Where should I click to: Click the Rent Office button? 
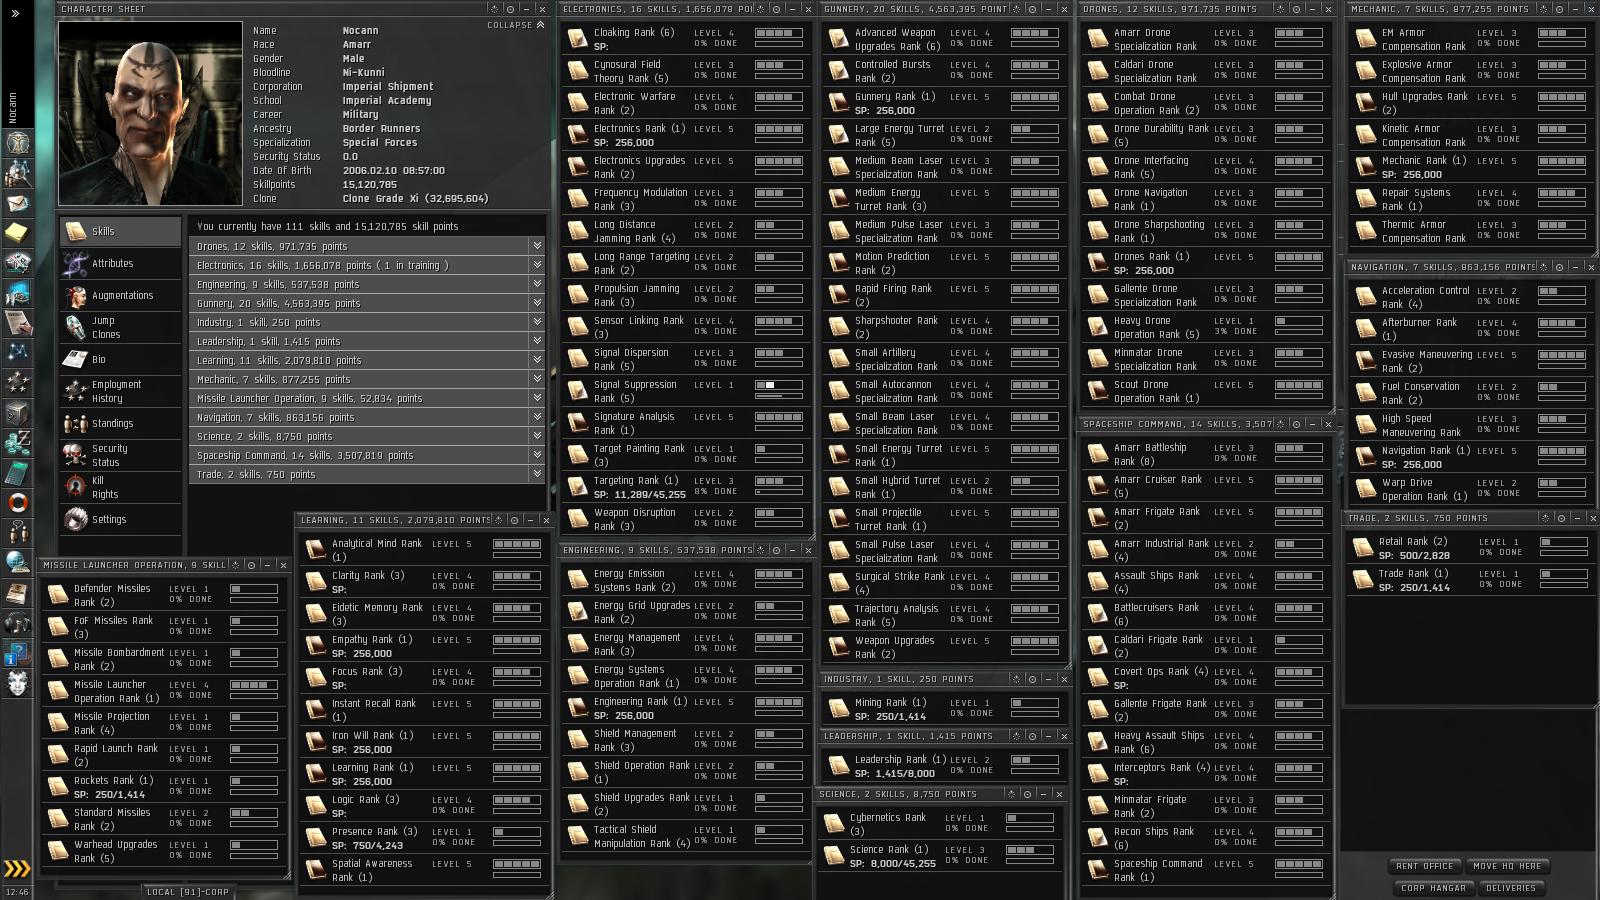pos(1425,866)
